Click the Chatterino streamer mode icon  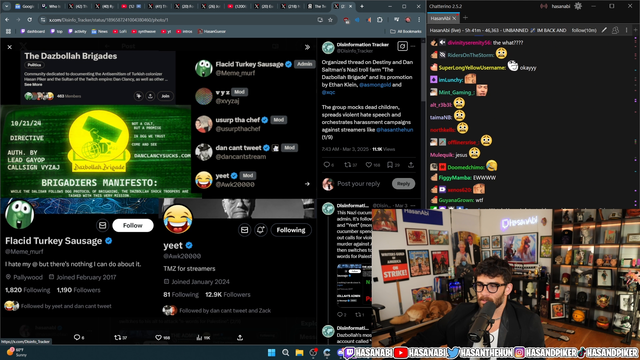(544, 6)
